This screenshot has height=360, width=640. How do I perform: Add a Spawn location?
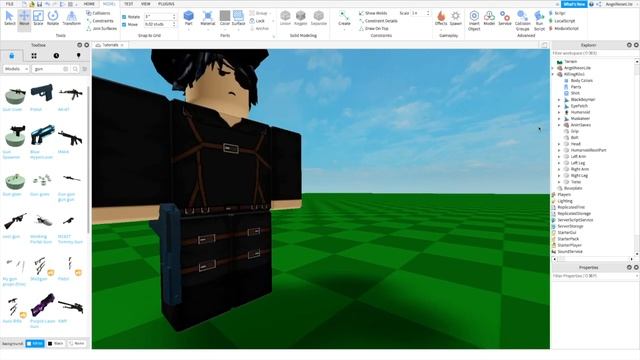pyautogui.click(x=456, y=18)
